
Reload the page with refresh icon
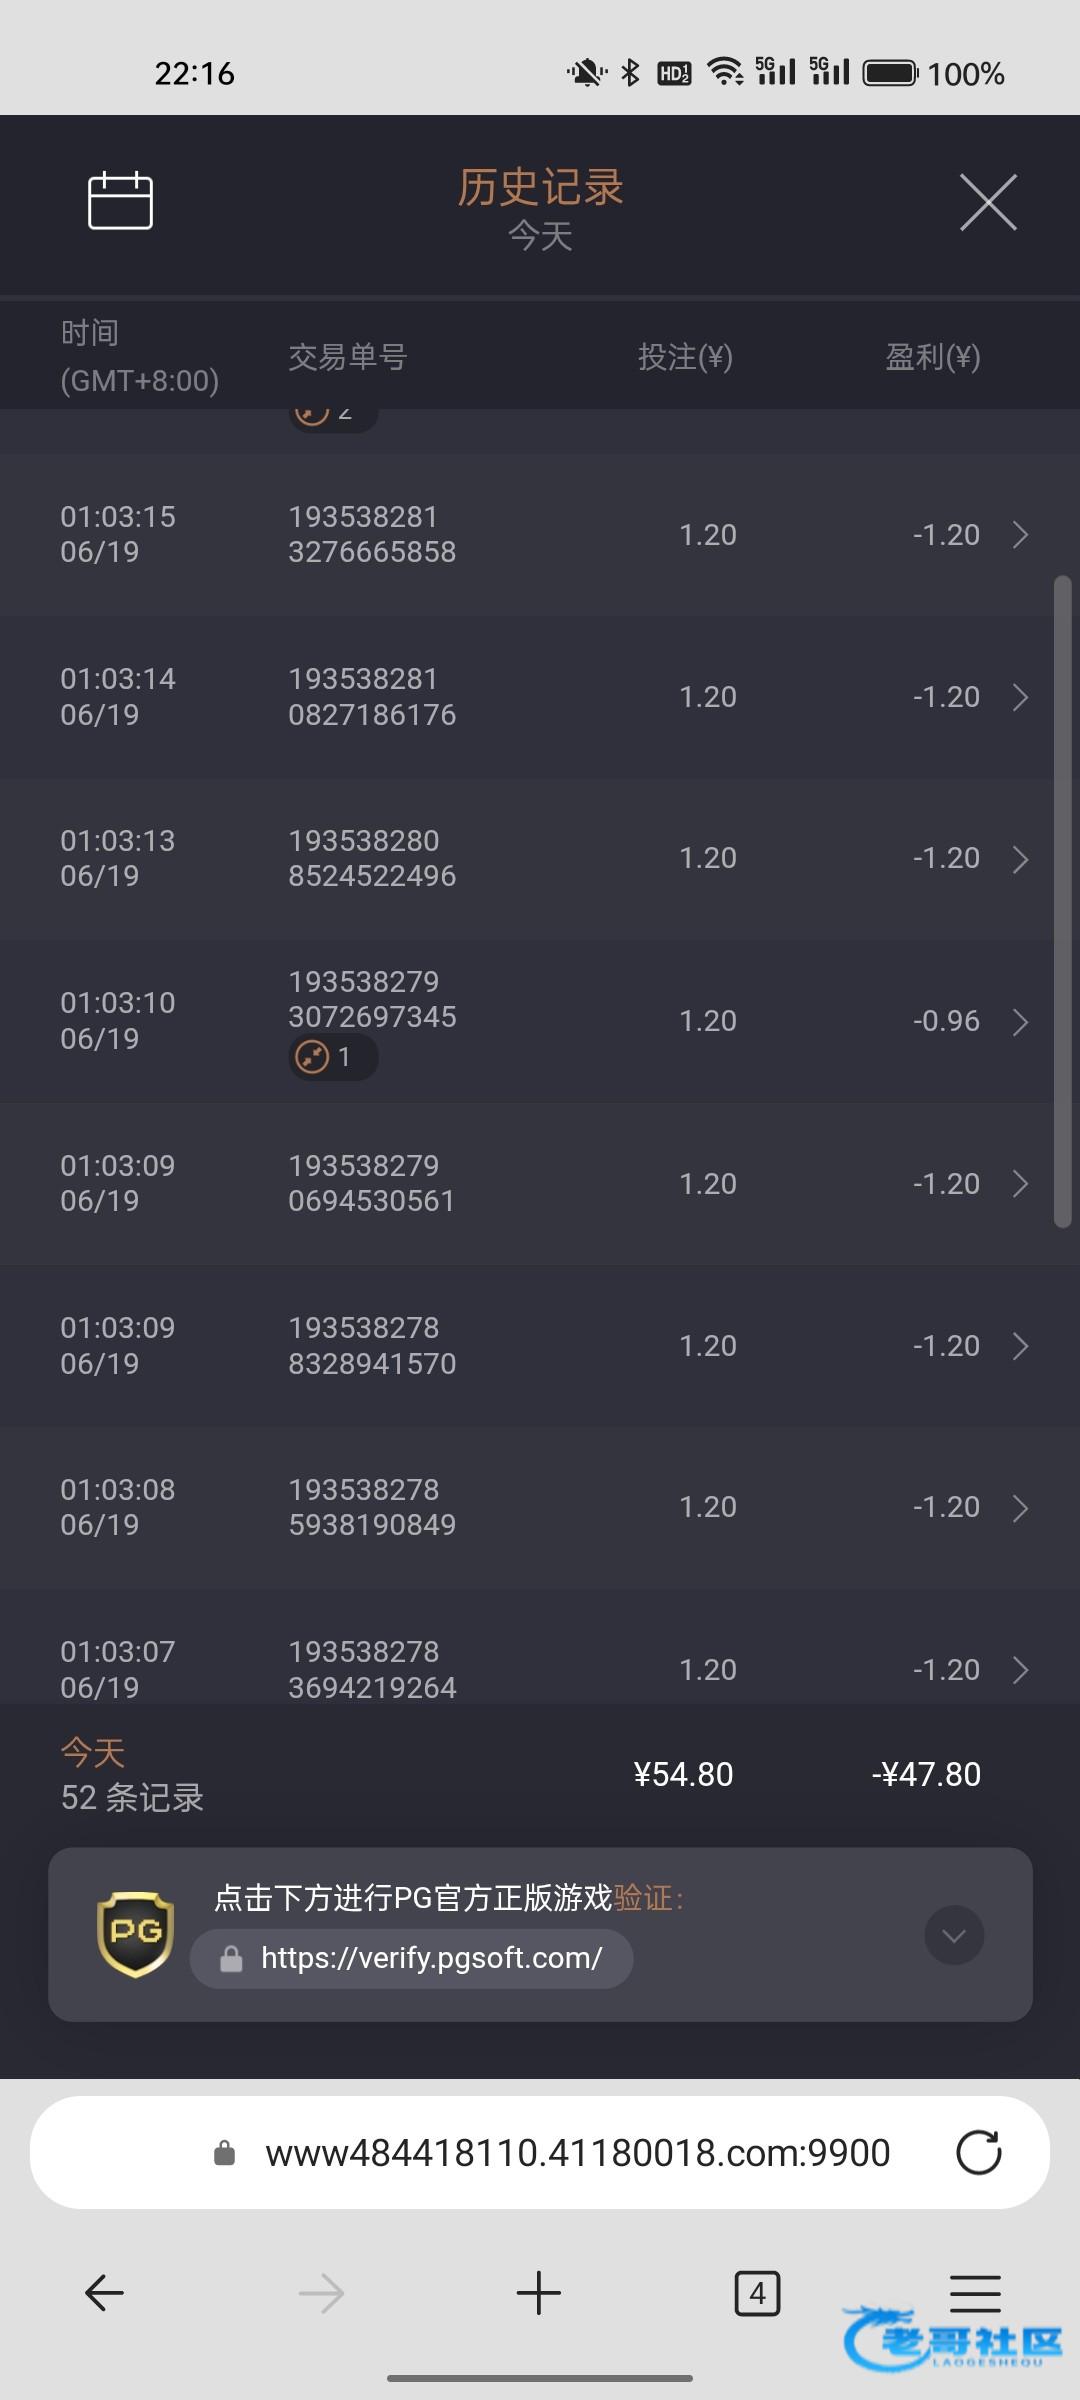(x=978, y=2153)
